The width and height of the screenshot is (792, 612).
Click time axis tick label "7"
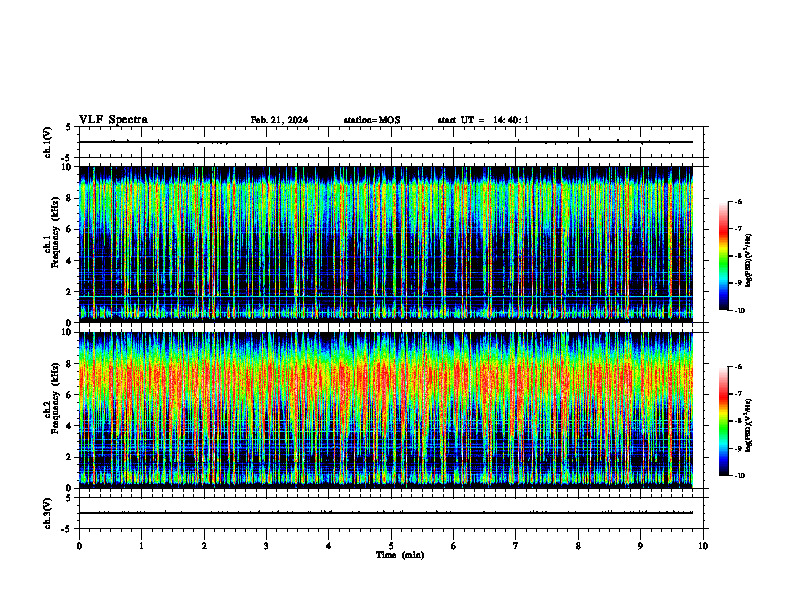[x=516, y=546]
